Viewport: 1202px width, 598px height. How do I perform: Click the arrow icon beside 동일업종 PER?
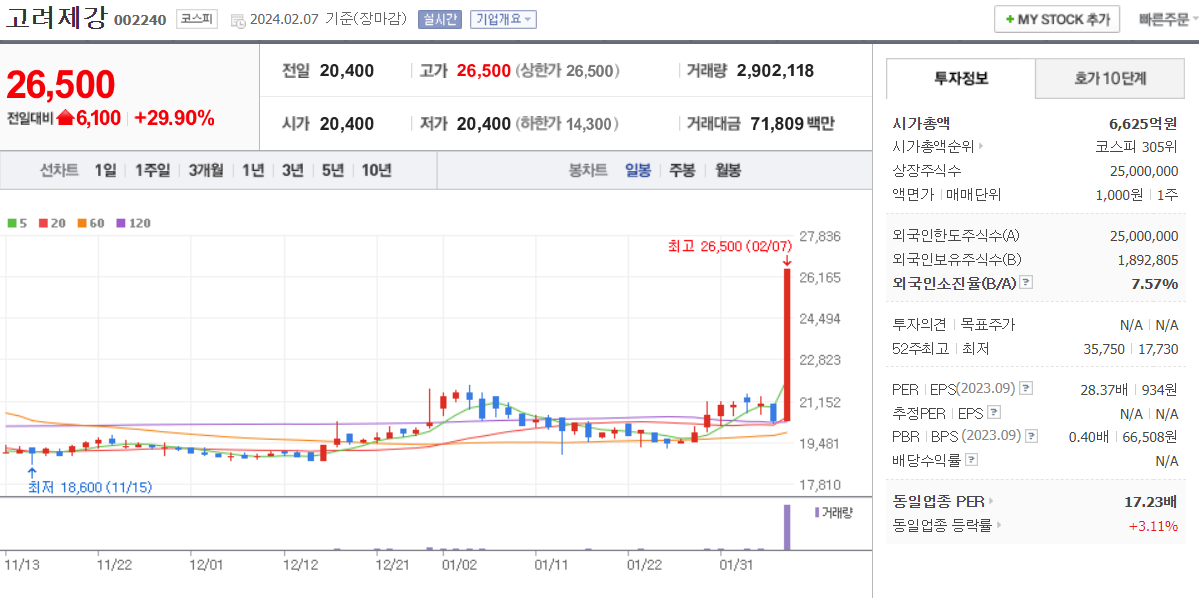pyautogui.click(x=992, y=501)
